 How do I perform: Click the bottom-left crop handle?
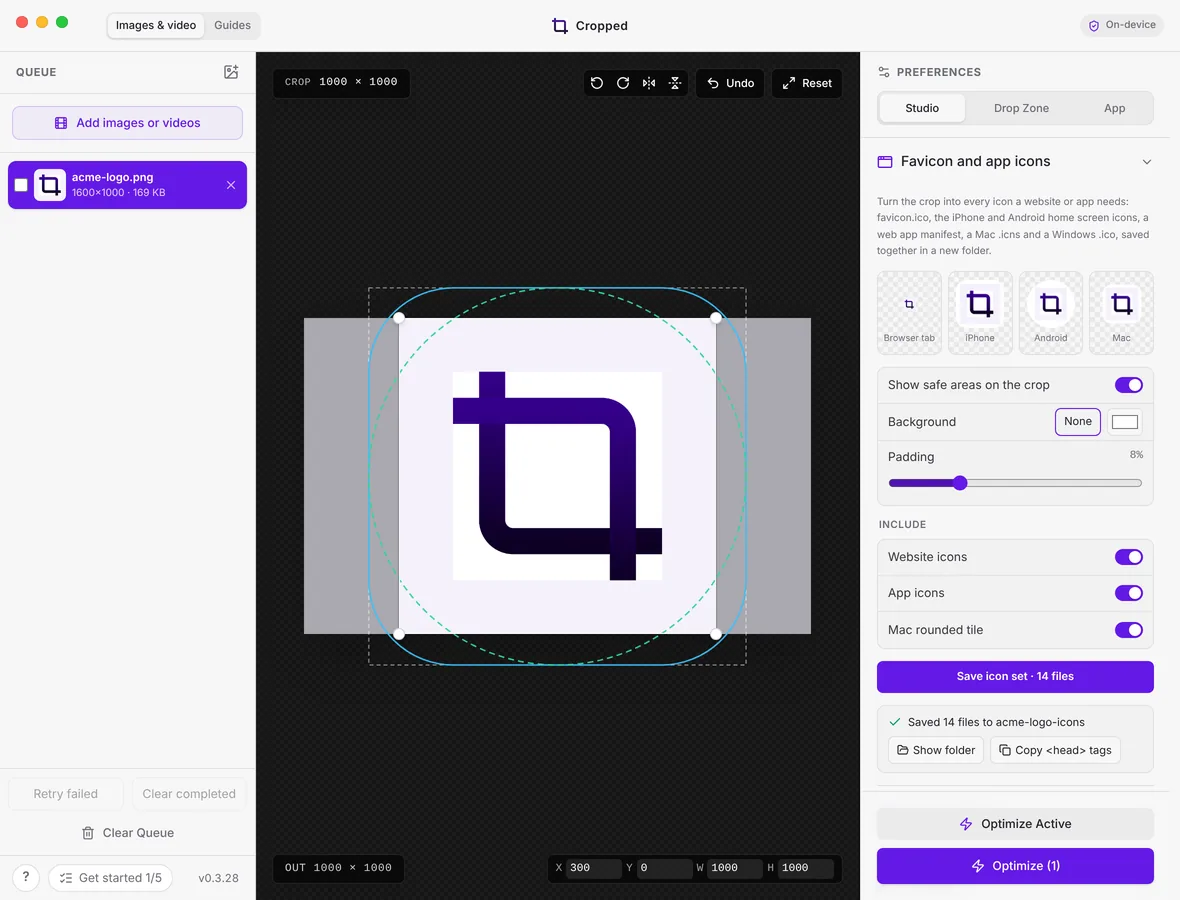coord(399,634)
